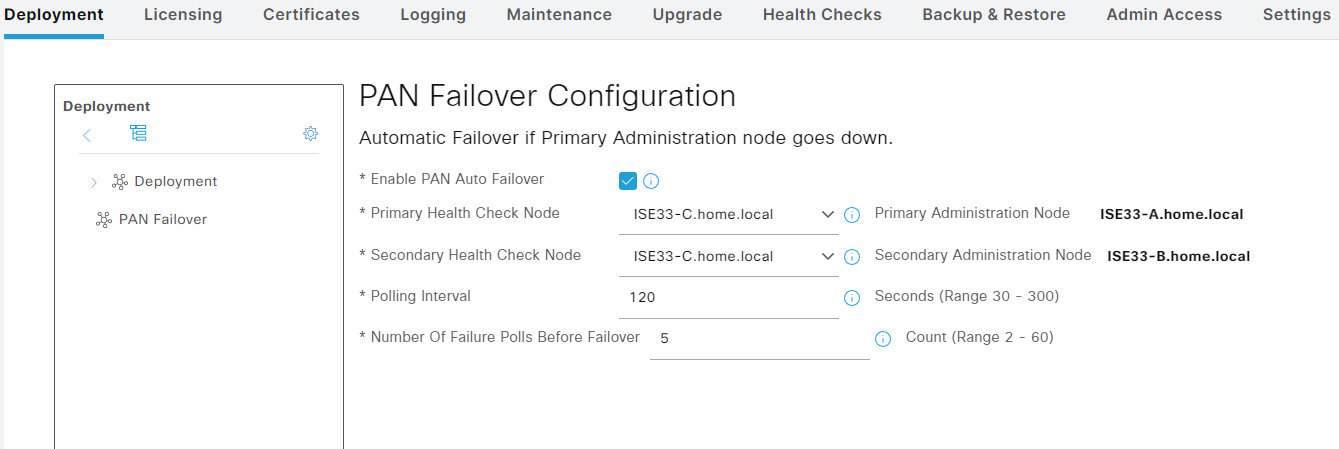Click info icon next to Polling Interval

coord(852,298)
